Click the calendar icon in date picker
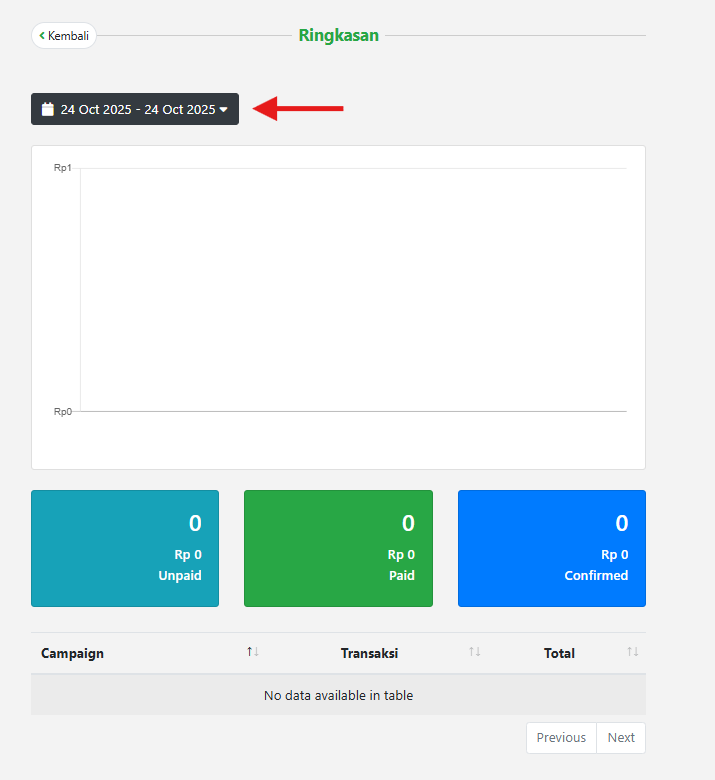715x780 pixels. point(47,109)
